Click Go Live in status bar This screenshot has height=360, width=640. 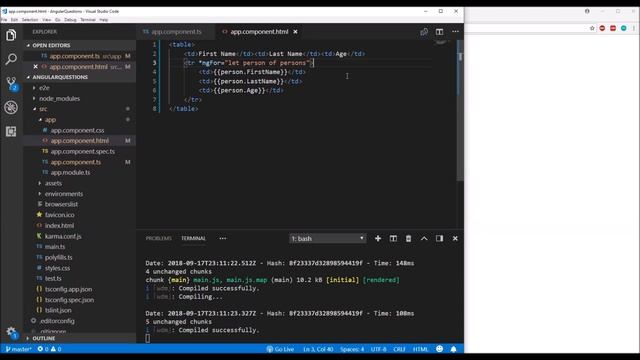280,349
